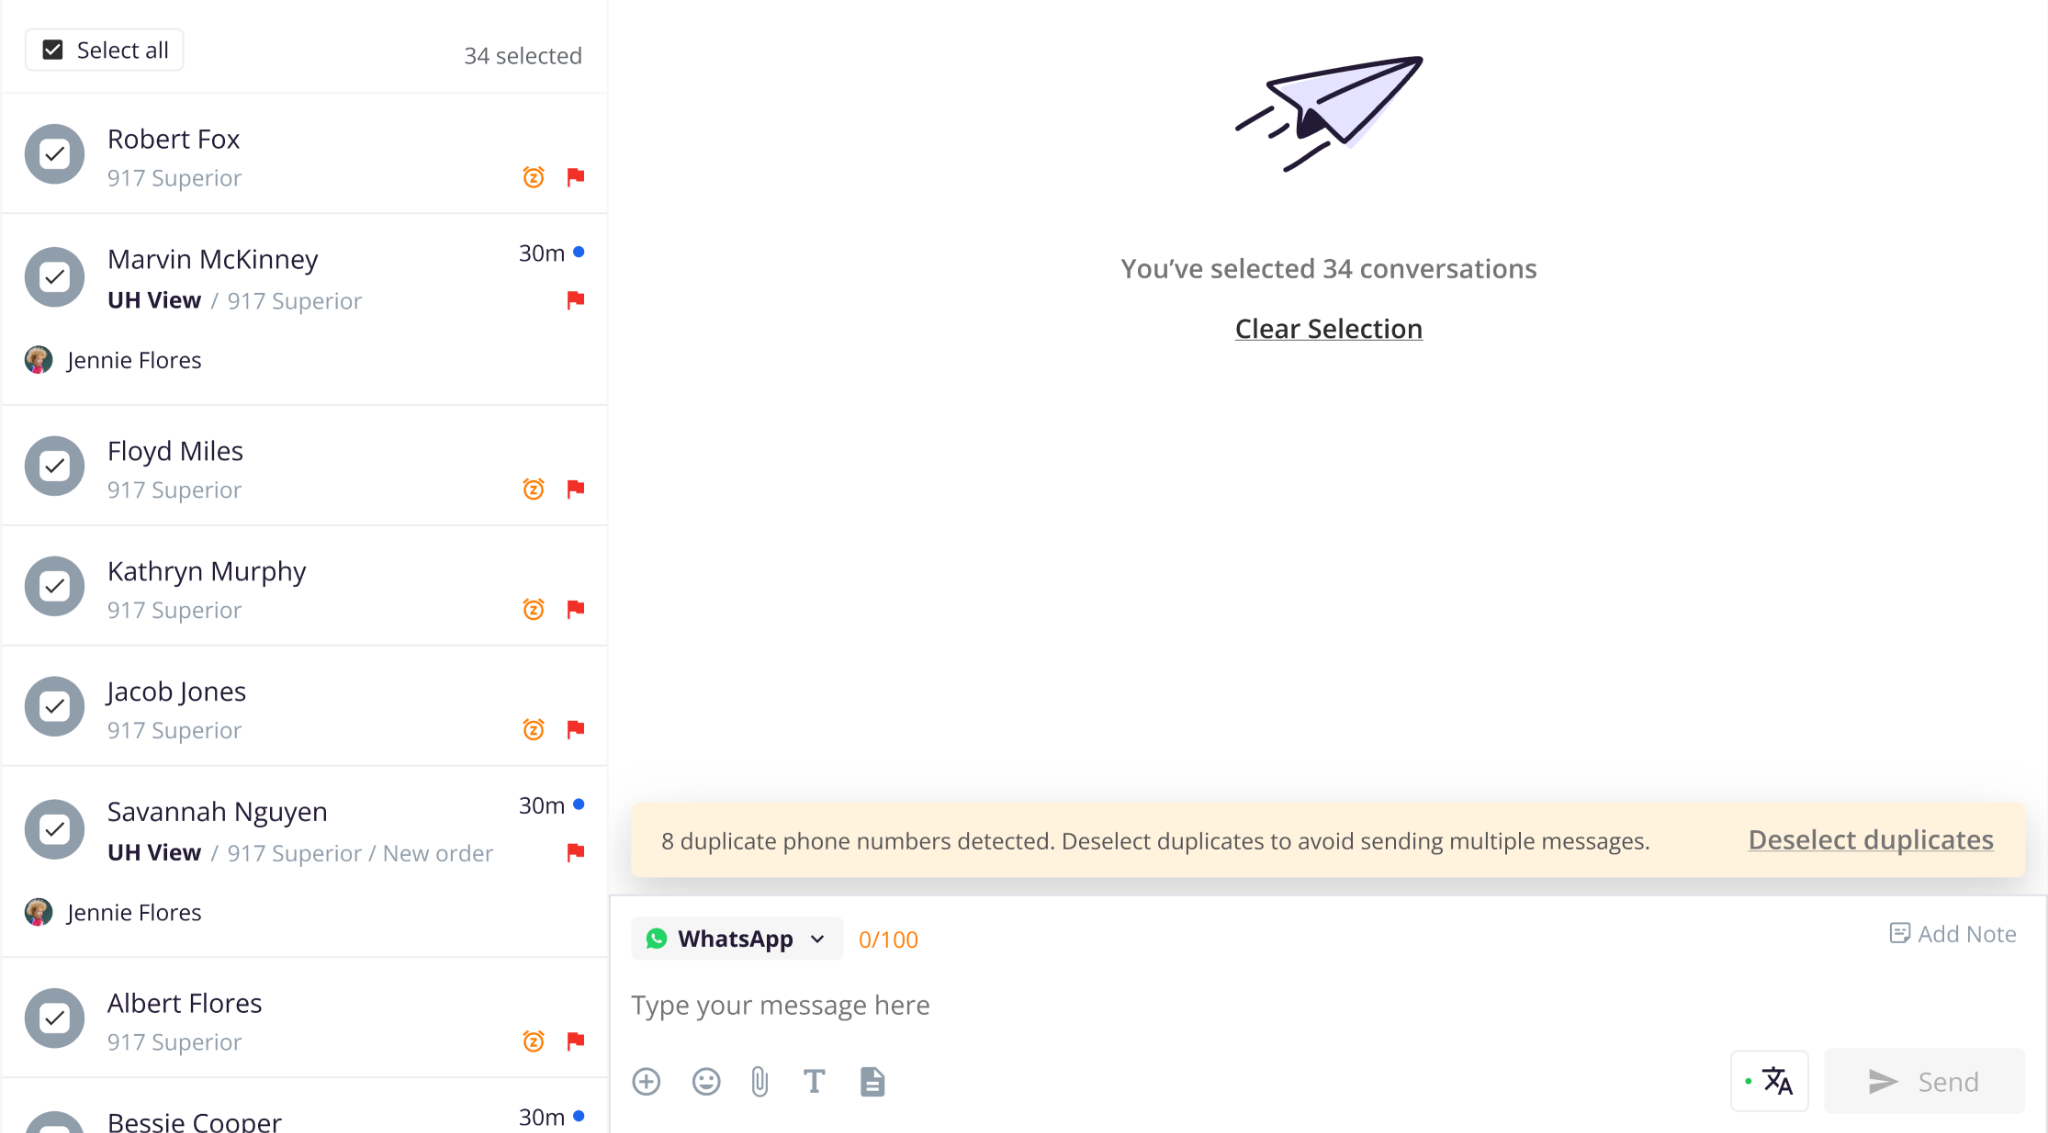The width and height of the screenshot is (2048, 1133).
Task: Click the translate language icon
Action: point(1769,1081)
